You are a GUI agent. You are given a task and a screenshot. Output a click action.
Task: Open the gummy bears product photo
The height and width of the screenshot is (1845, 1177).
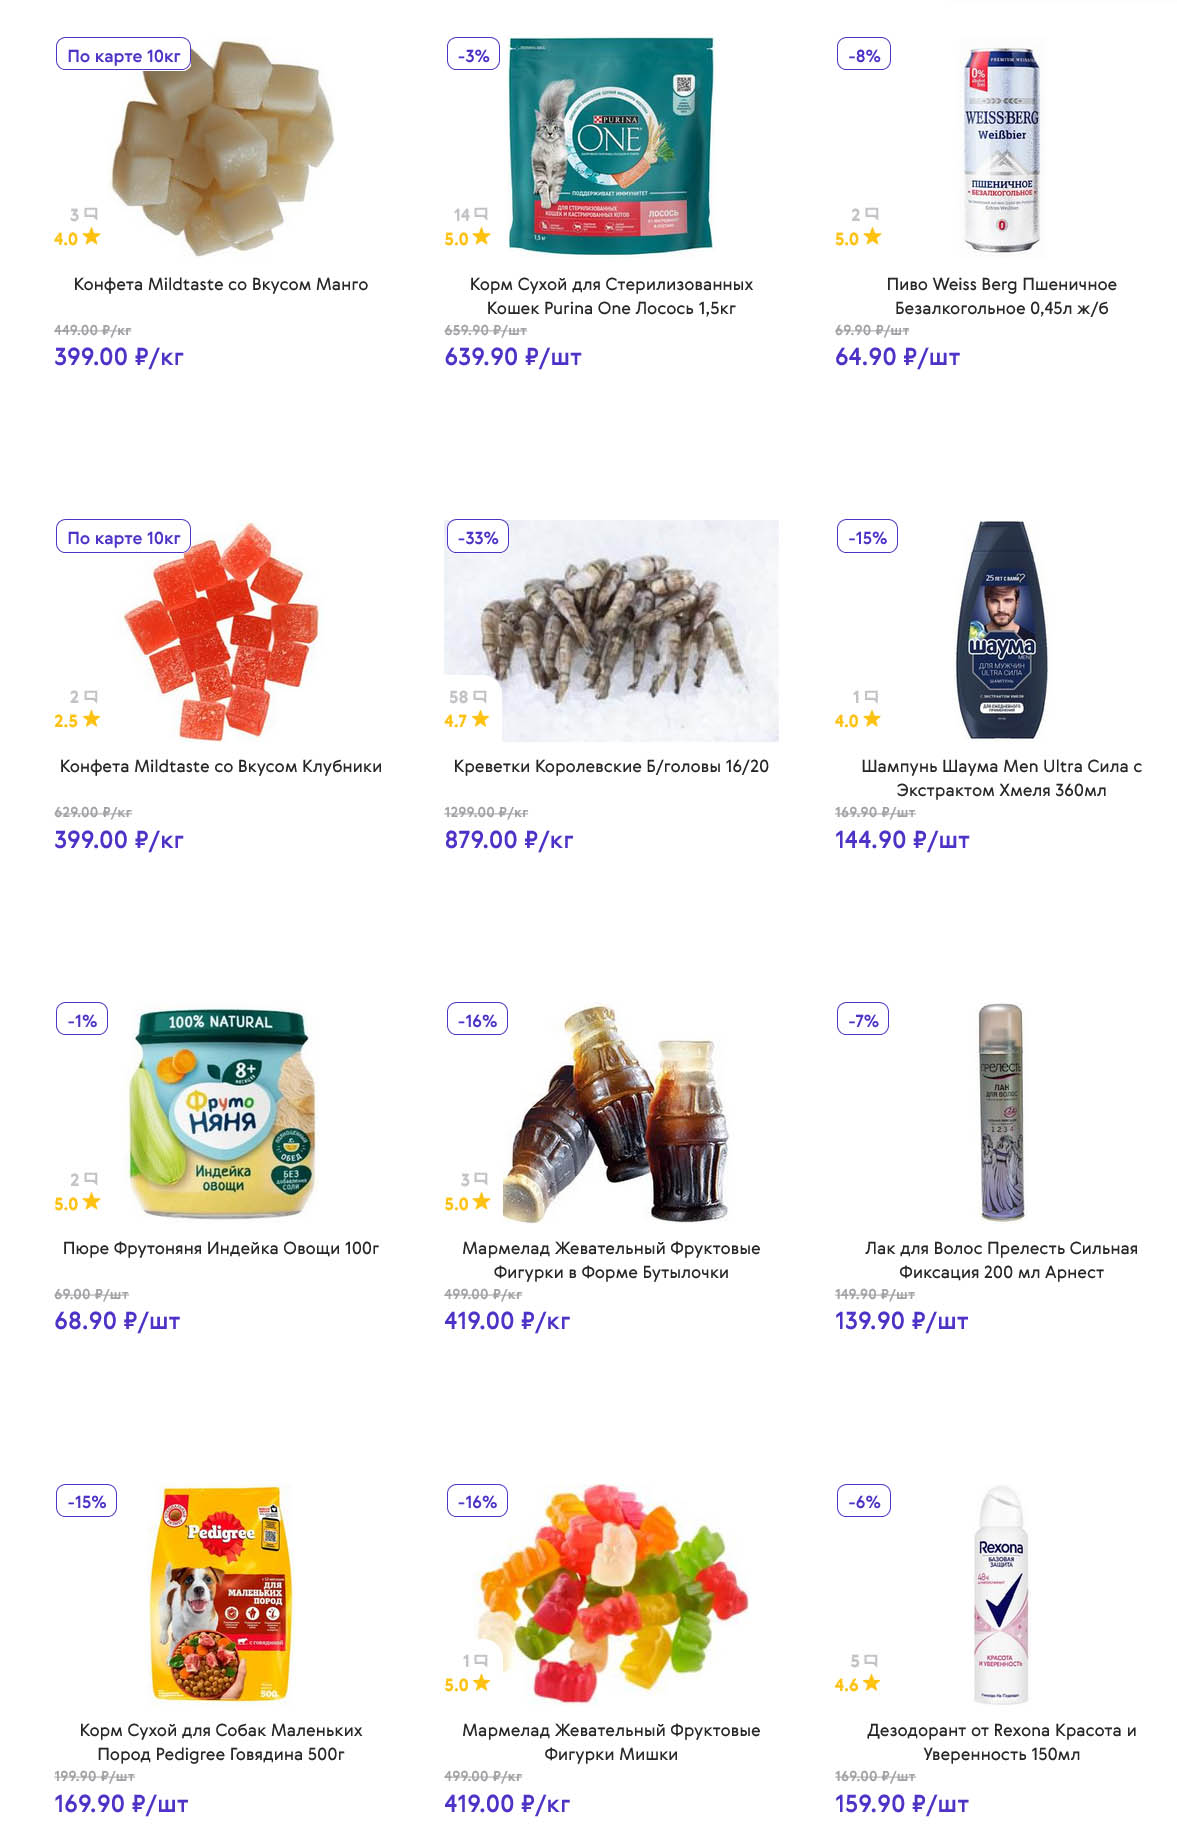611,1593
